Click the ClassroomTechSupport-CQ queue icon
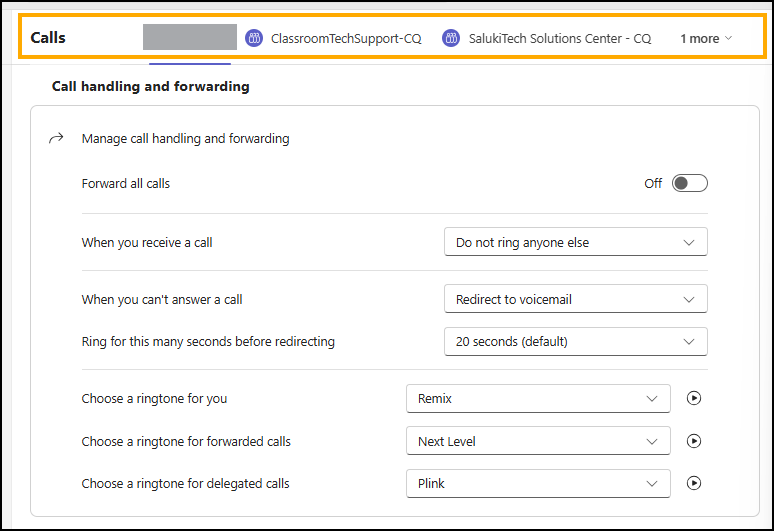 [254, 38]
